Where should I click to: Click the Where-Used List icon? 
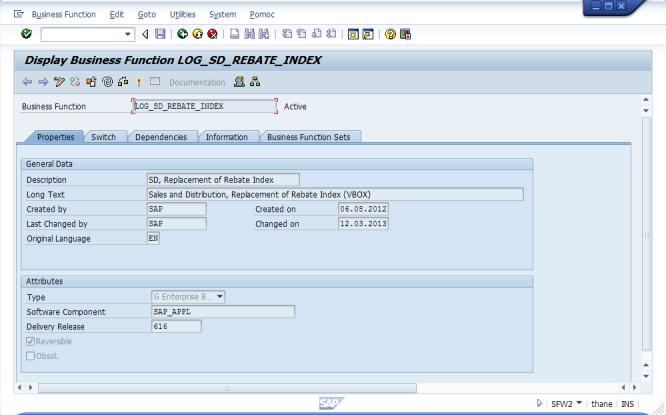pyautogui.click(x=123, y=82)
